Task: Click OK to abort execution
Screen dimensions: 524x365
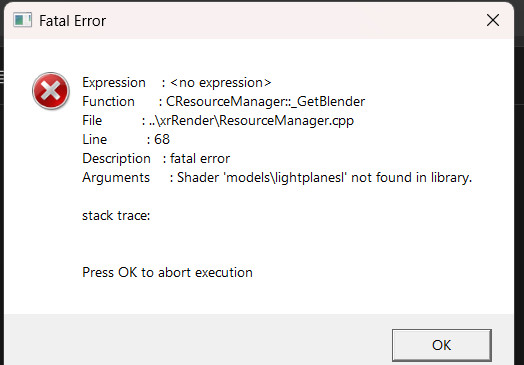Action: point(441,345)
